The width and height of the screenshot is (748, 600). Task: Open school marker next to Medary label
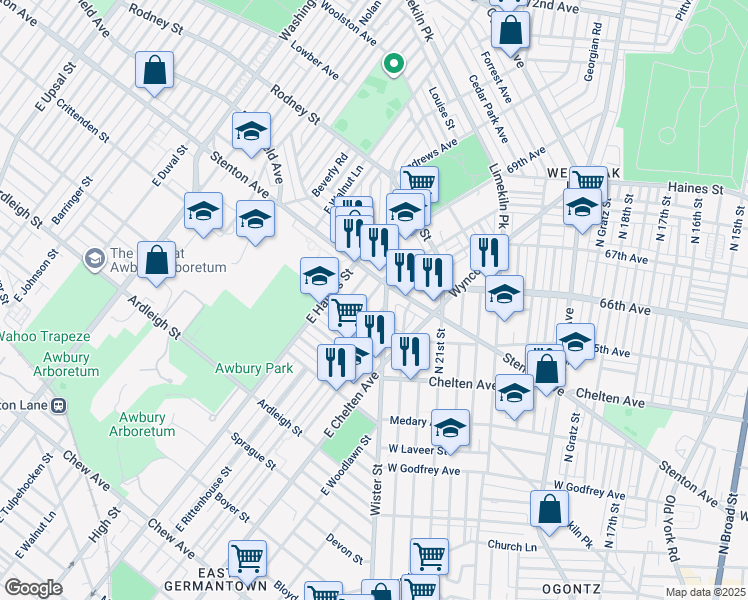[x=450, y=432]
